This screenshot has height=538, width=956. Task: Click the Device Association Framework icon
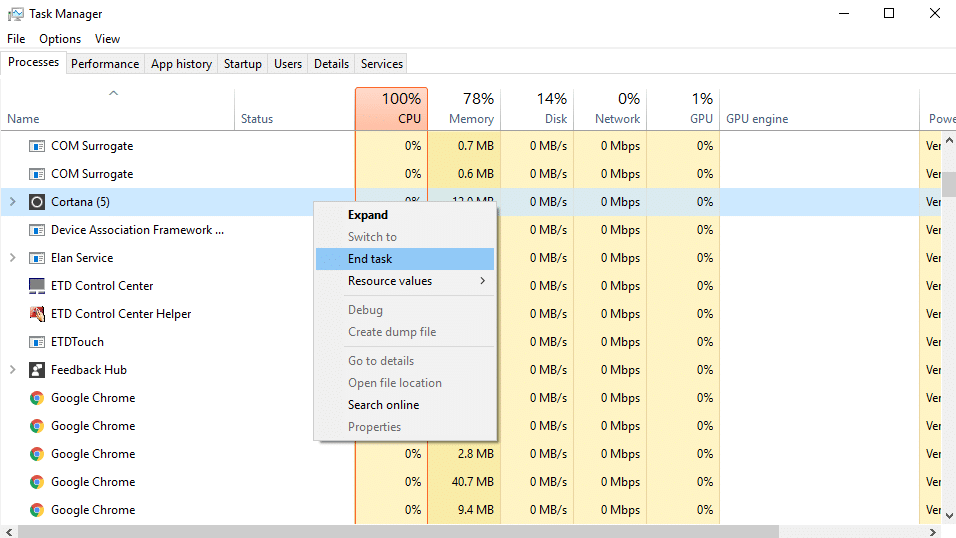(x=37, y=230)
